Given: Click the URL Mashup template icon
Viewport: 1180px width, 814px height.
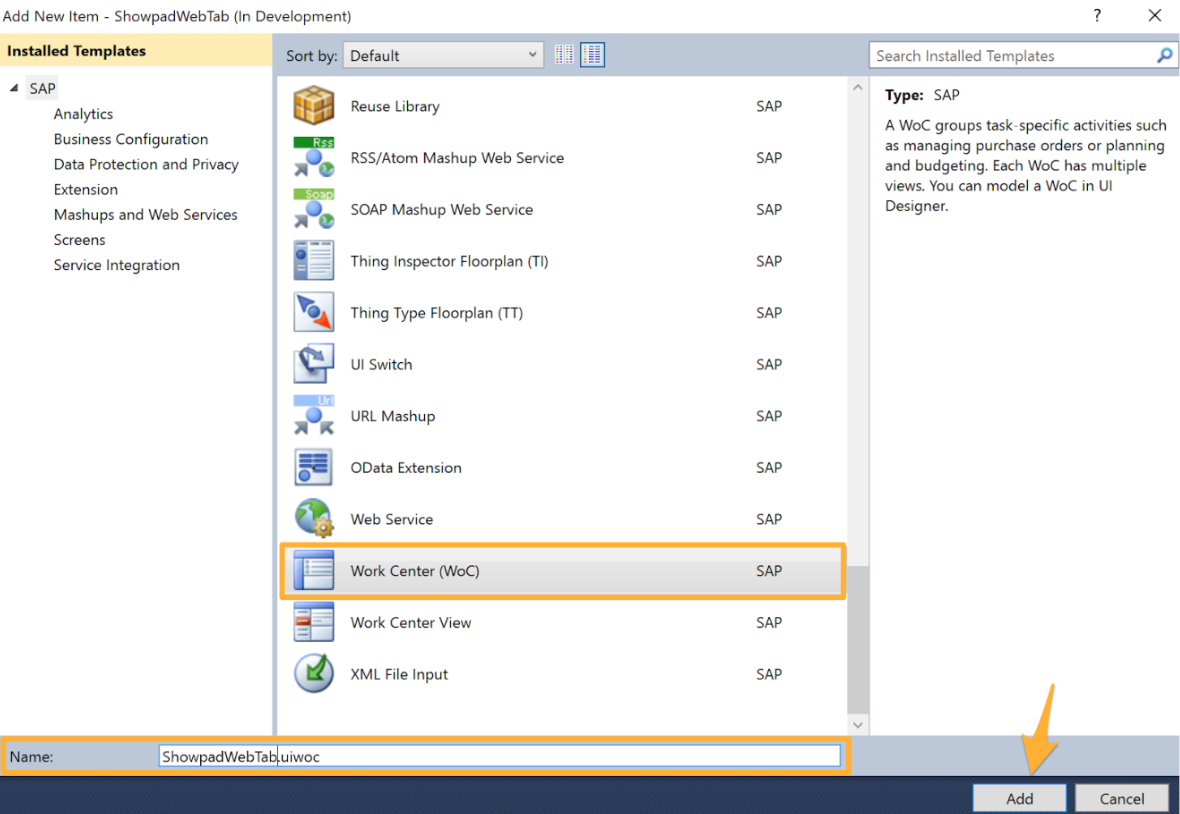Looking at the screenshot, I should [313, 416].
